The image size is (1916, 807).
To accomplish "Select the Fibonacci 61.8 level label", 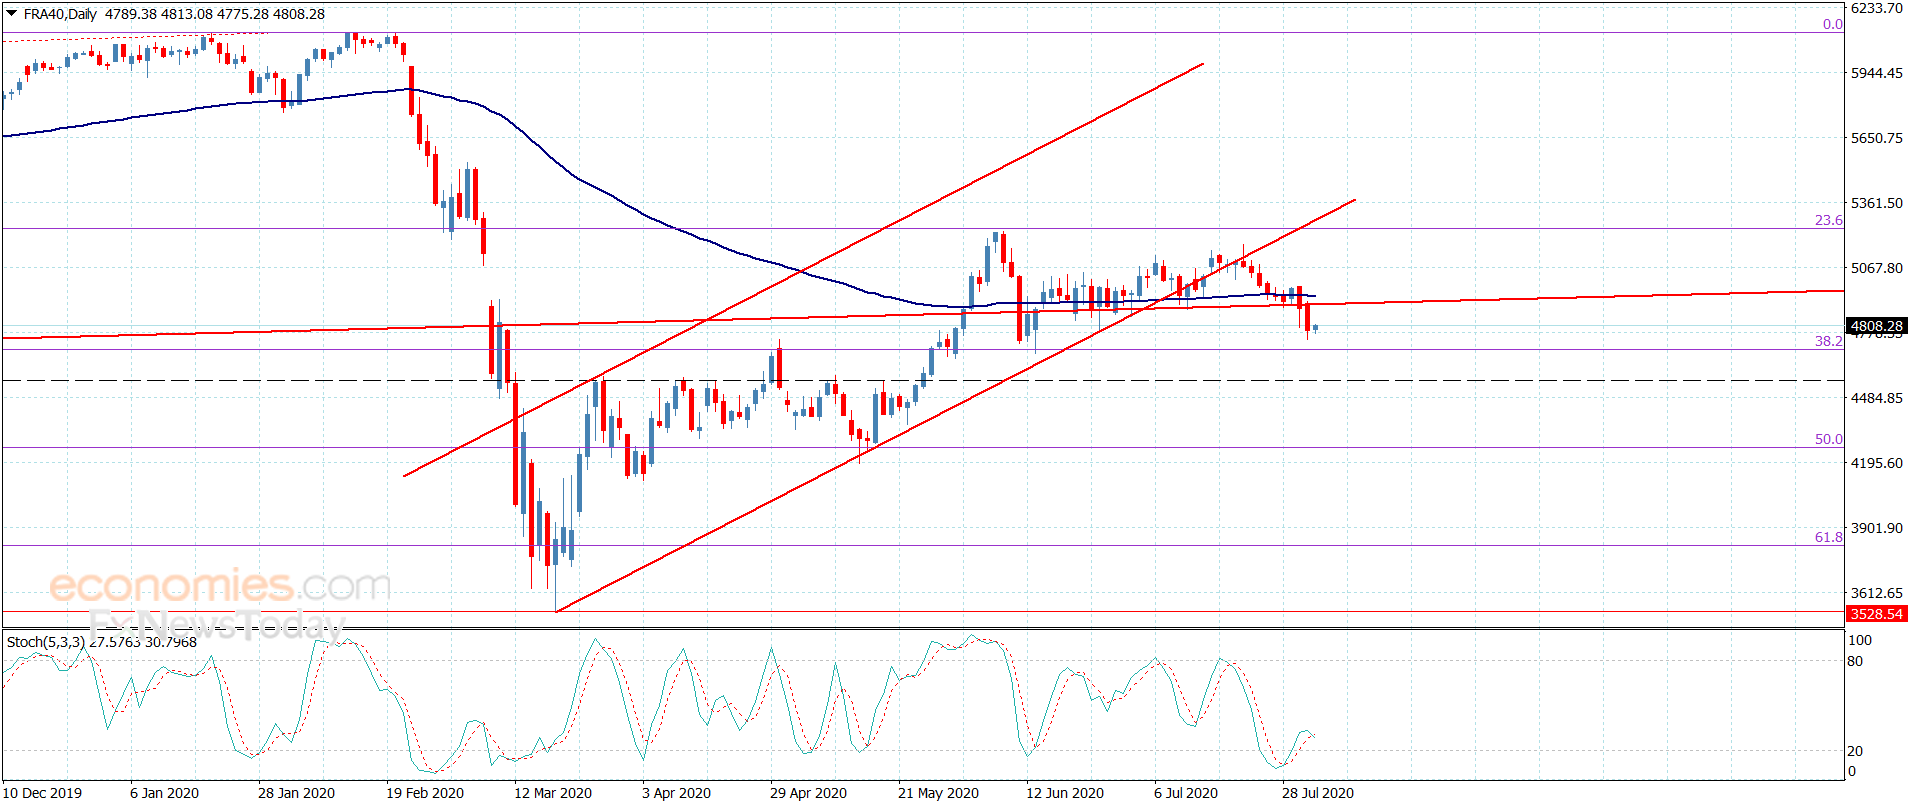I will click(x=1828, y=538).
